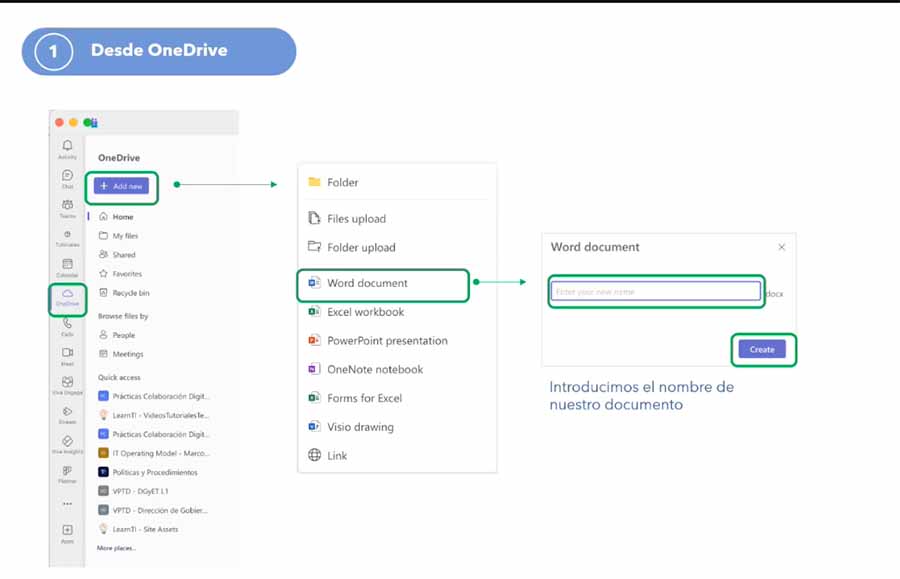Open the Teams section in the sidebar

pos(67,209)
